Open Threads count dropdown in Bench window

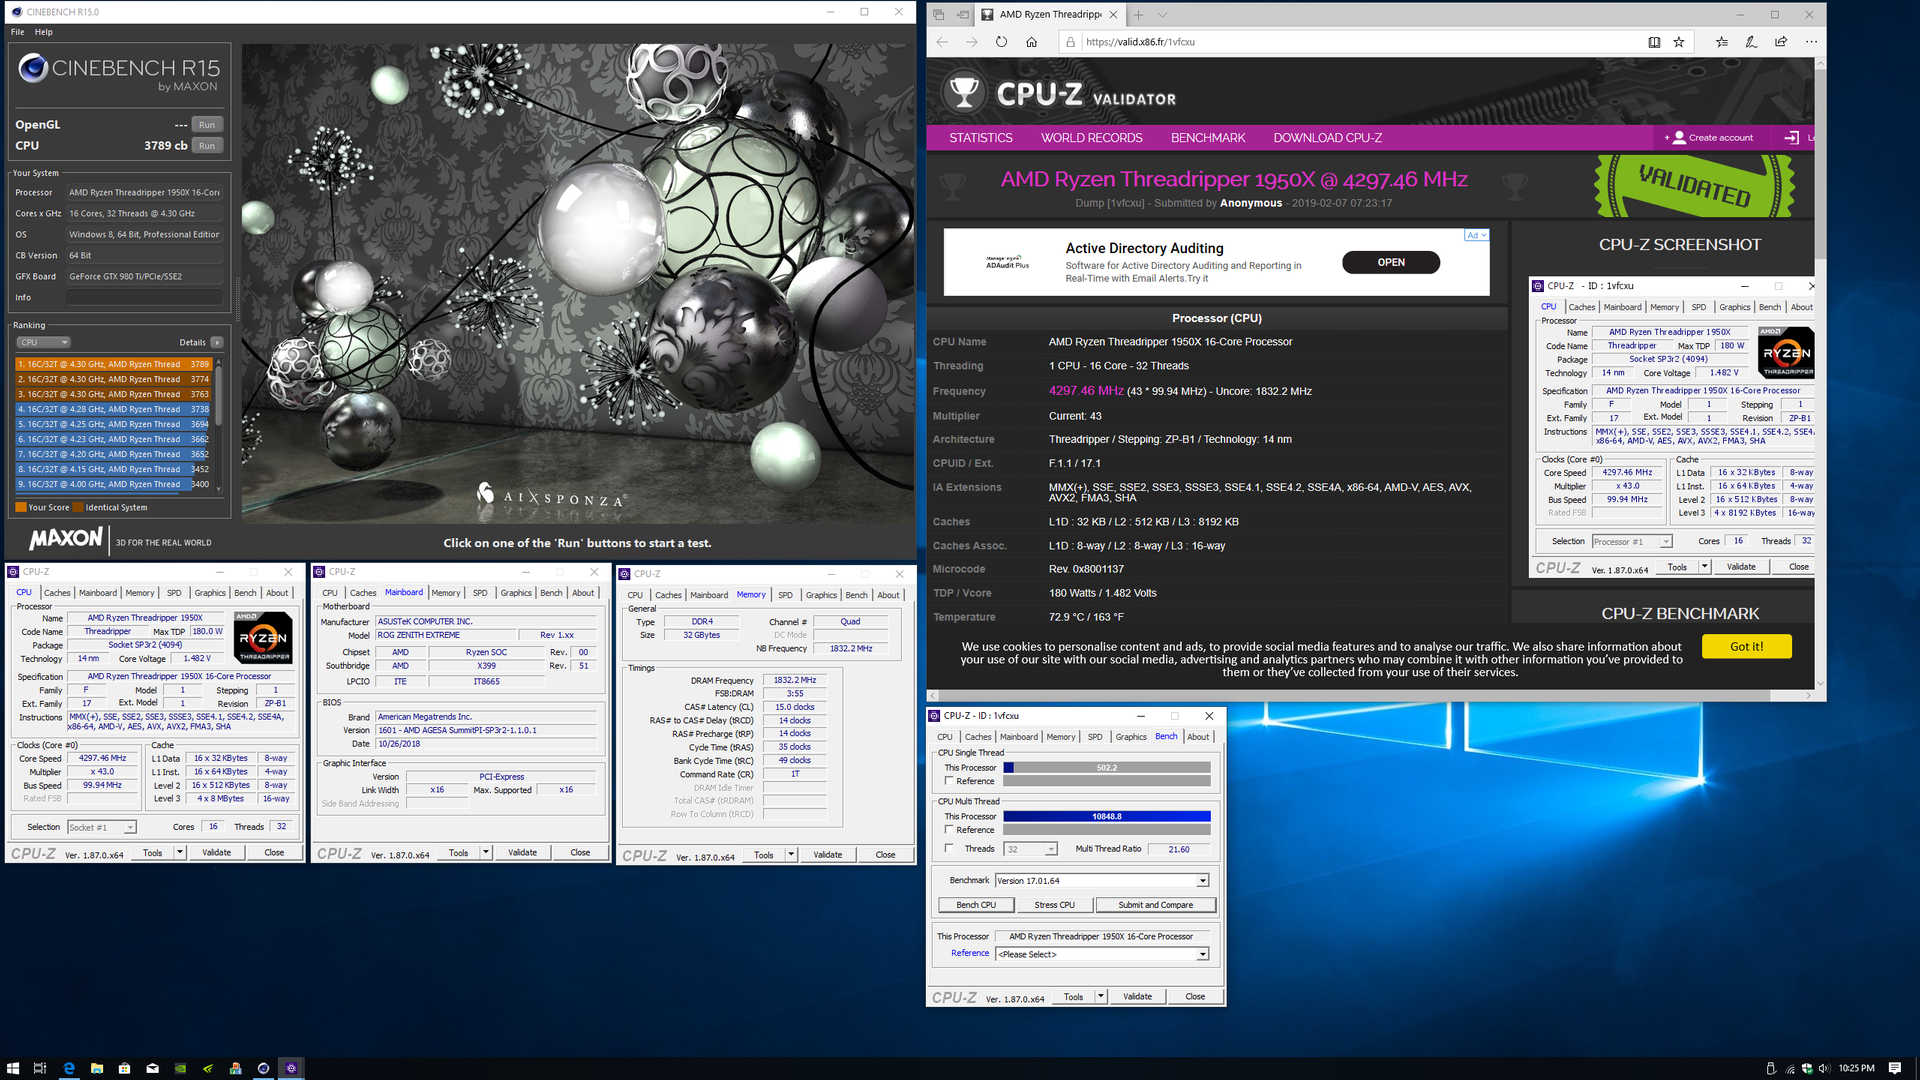pyautogui.click(x=1031, y=849)
